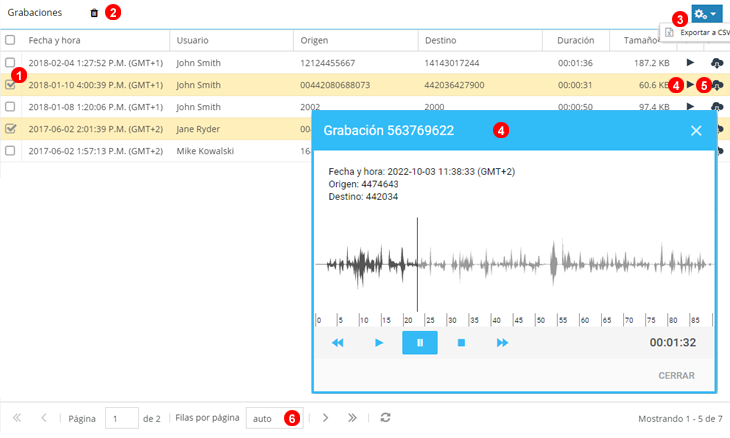Image resolution: width=730 pixels, height=438 pixels.
Task: Pause the recording playback
Action: pos(420,343)
